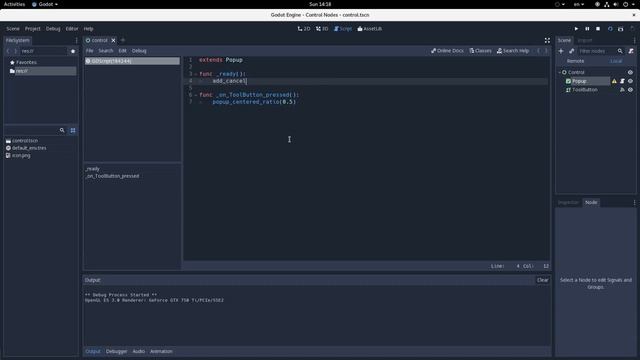This screenshot has width=640, height=360.
Task: Fold the _ready function
Action: 196,74
